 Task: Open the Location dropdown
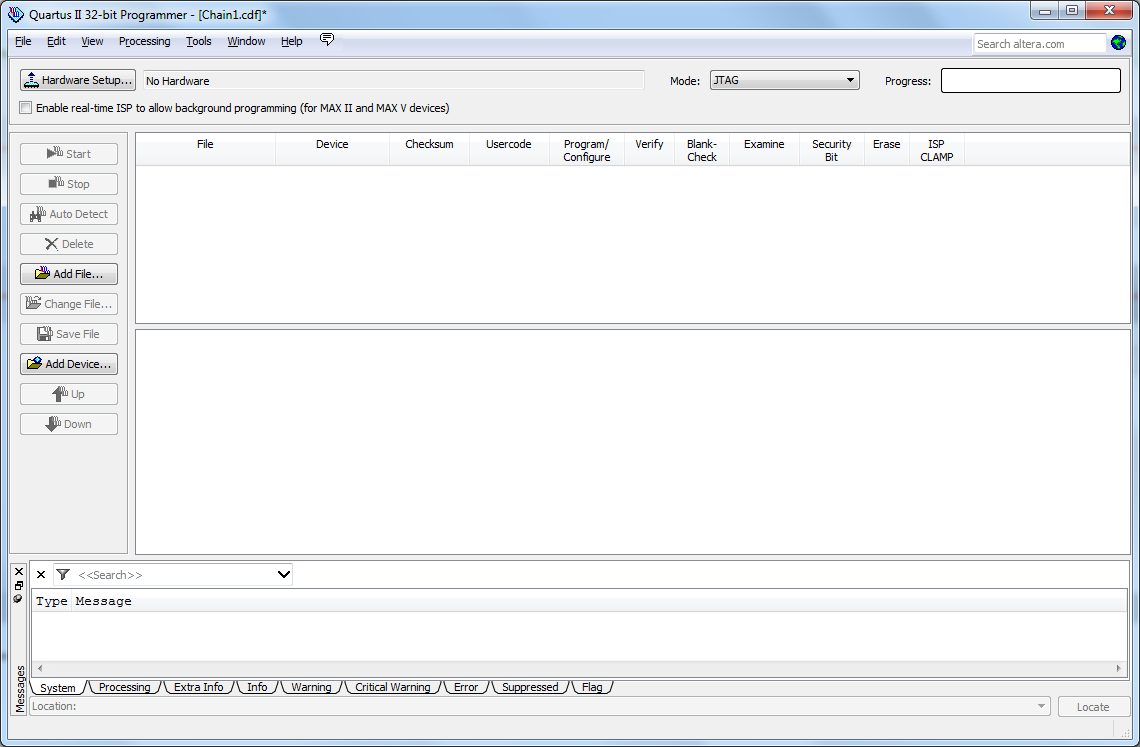tap(1042, 706)
